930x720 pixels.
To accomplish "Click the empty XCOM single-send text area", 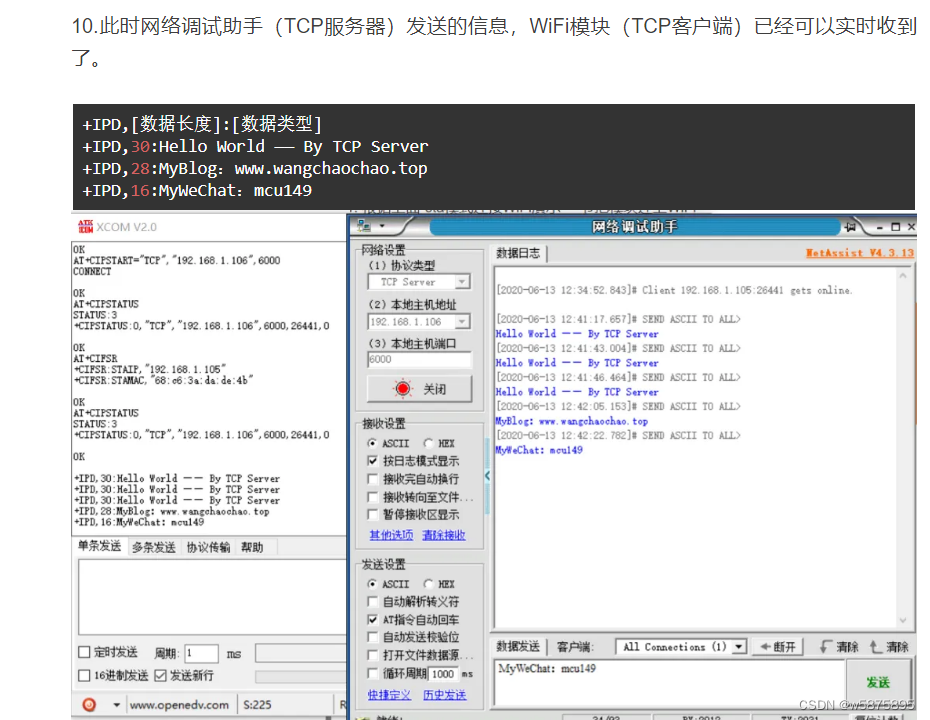I will (x=212, y=597).
